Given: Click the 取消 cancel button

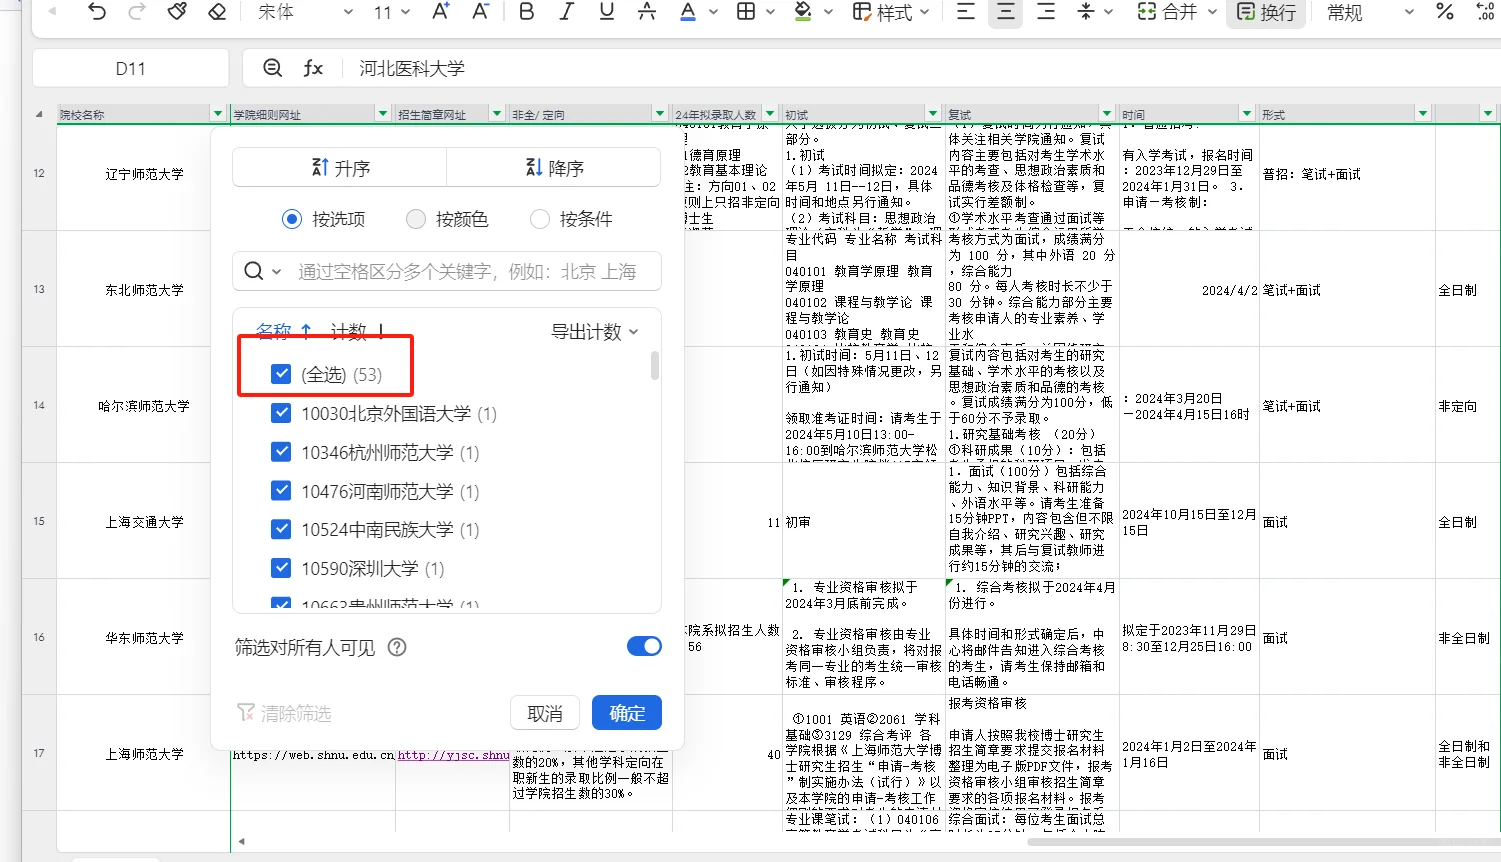Looking at the screenshot, I should pos(545,713).
